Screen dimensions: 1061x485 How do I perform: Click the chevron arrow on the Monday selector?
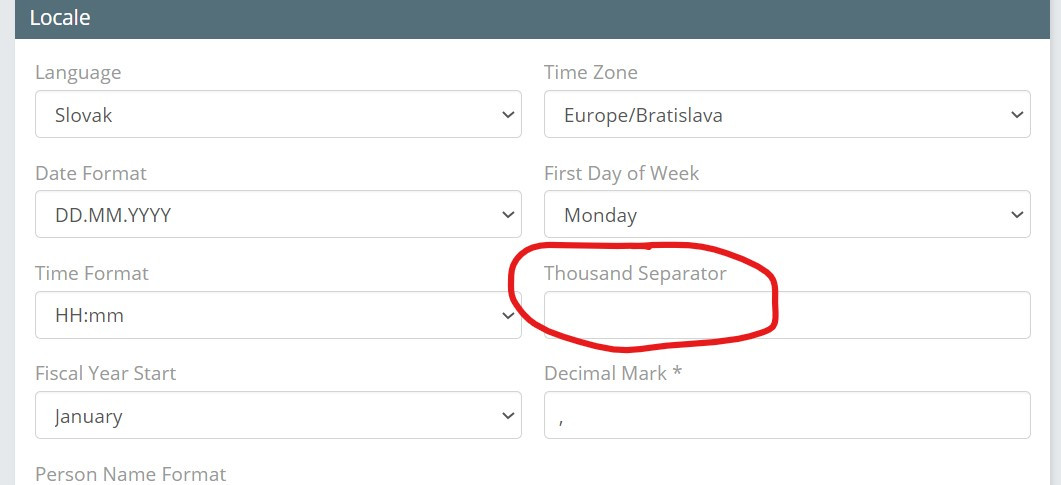tap(1017, 215)
